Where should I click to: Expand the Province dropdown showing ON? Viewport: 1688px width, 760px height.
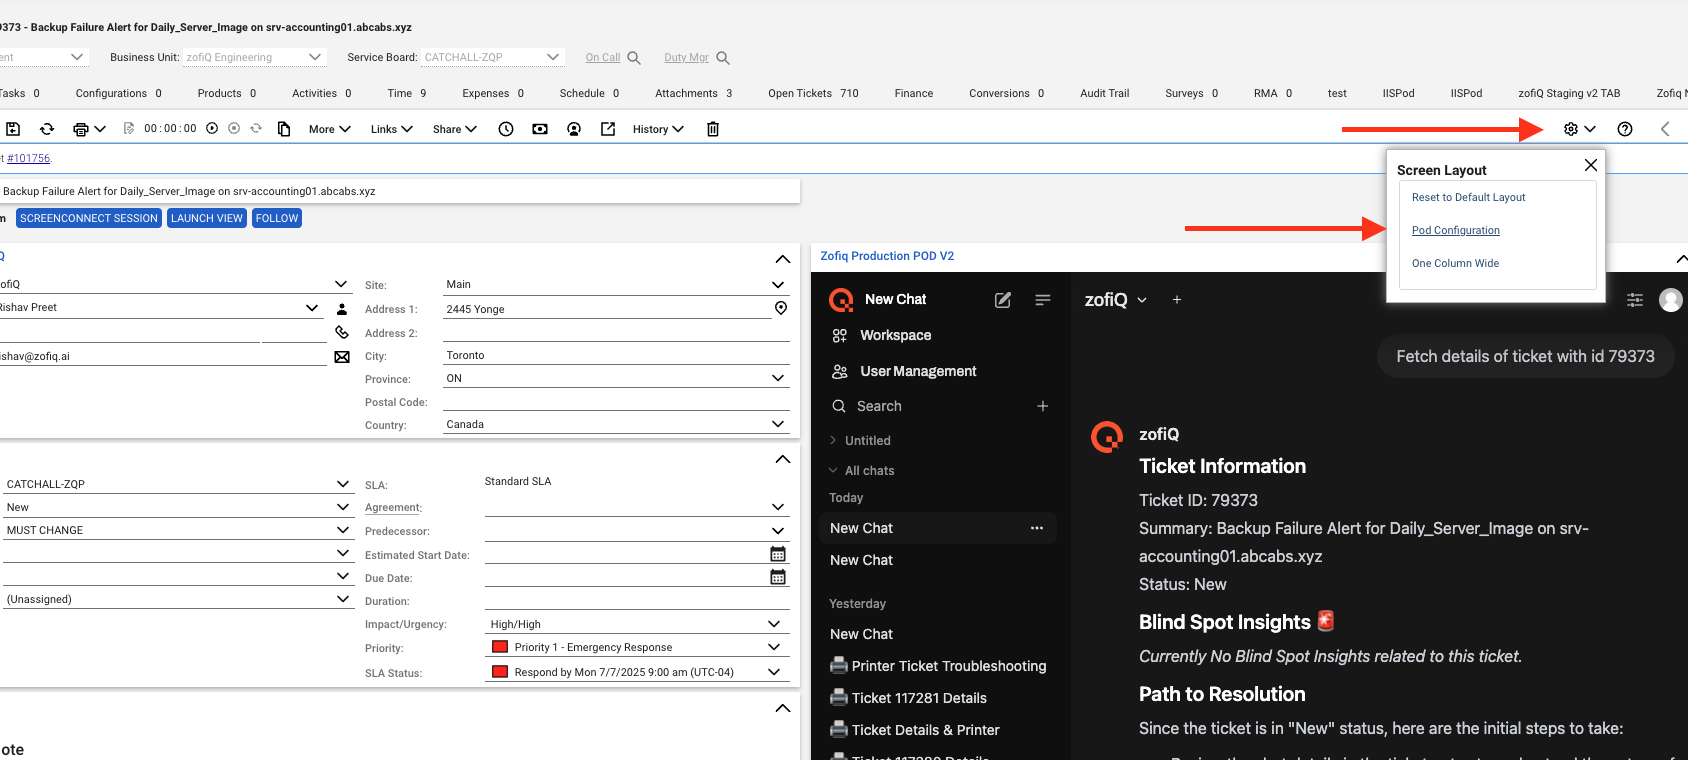[x=617, y=378]
